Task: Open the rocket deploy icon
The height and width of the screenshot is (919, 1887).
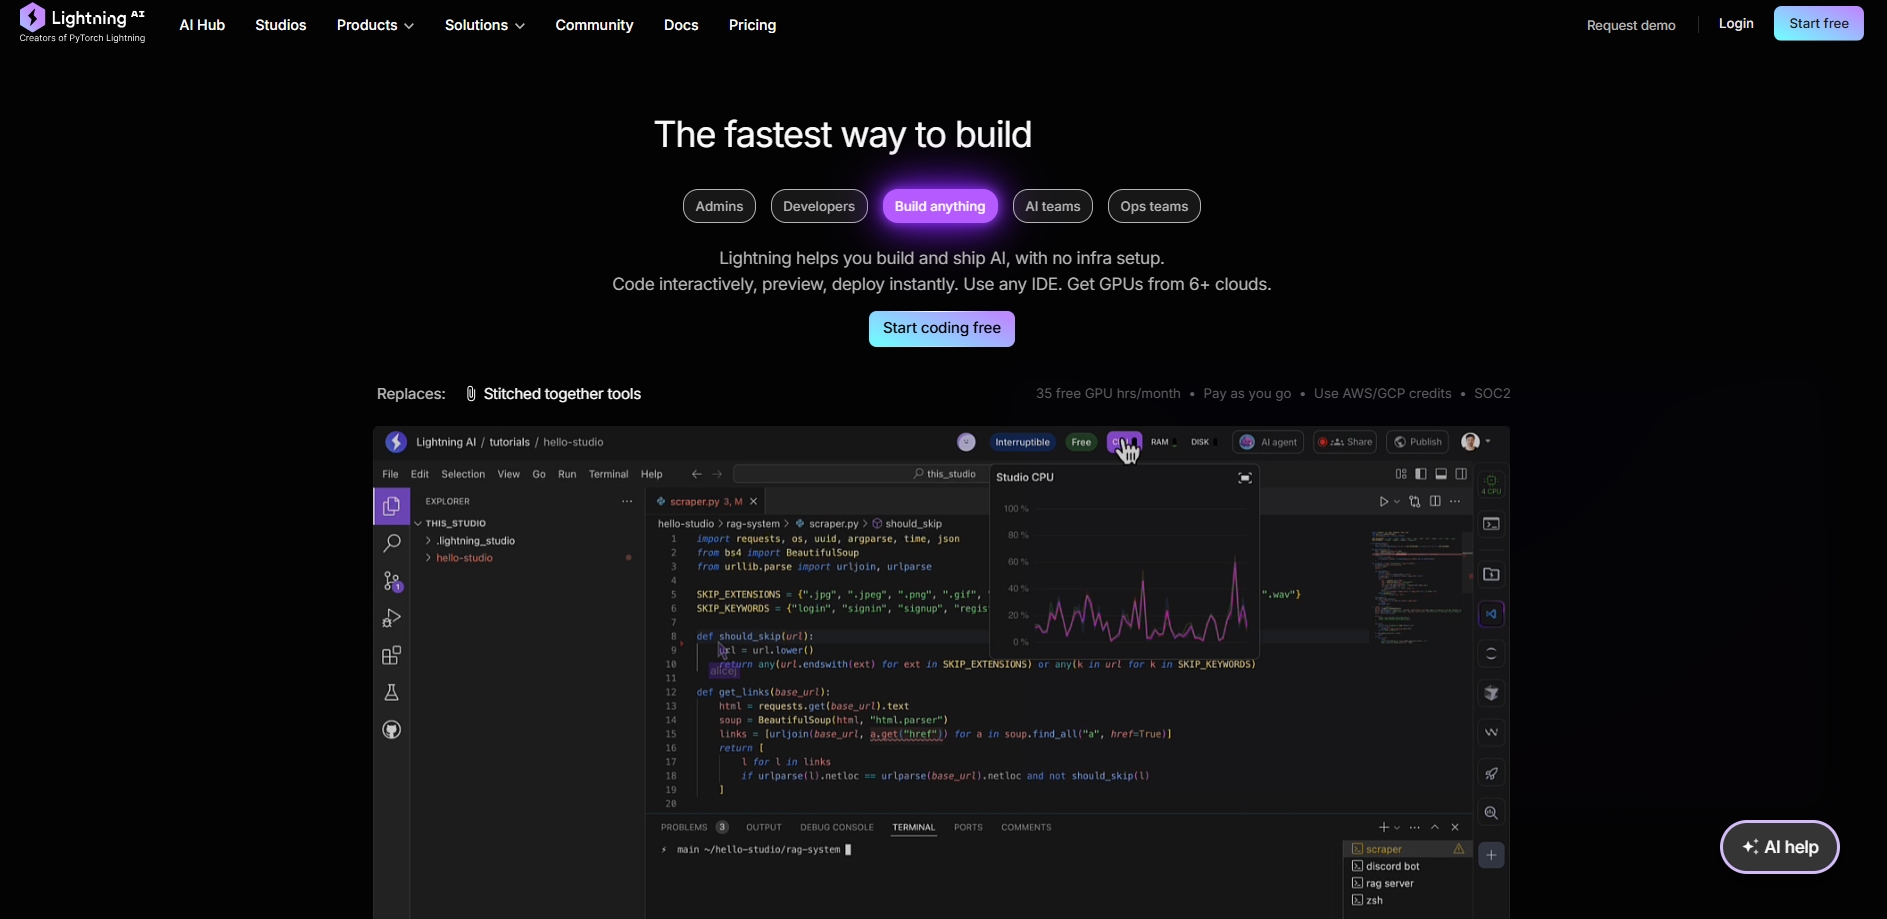Action: pyautogui.click(x=1491, y=773)
